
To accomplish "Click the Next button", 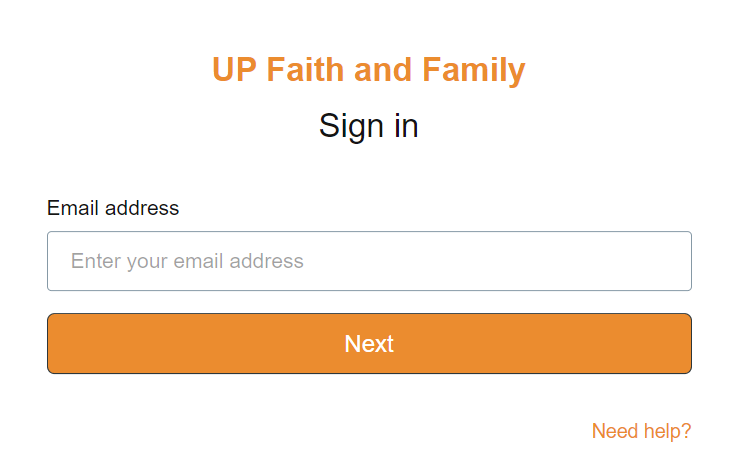I will click(x=369, y=344).
